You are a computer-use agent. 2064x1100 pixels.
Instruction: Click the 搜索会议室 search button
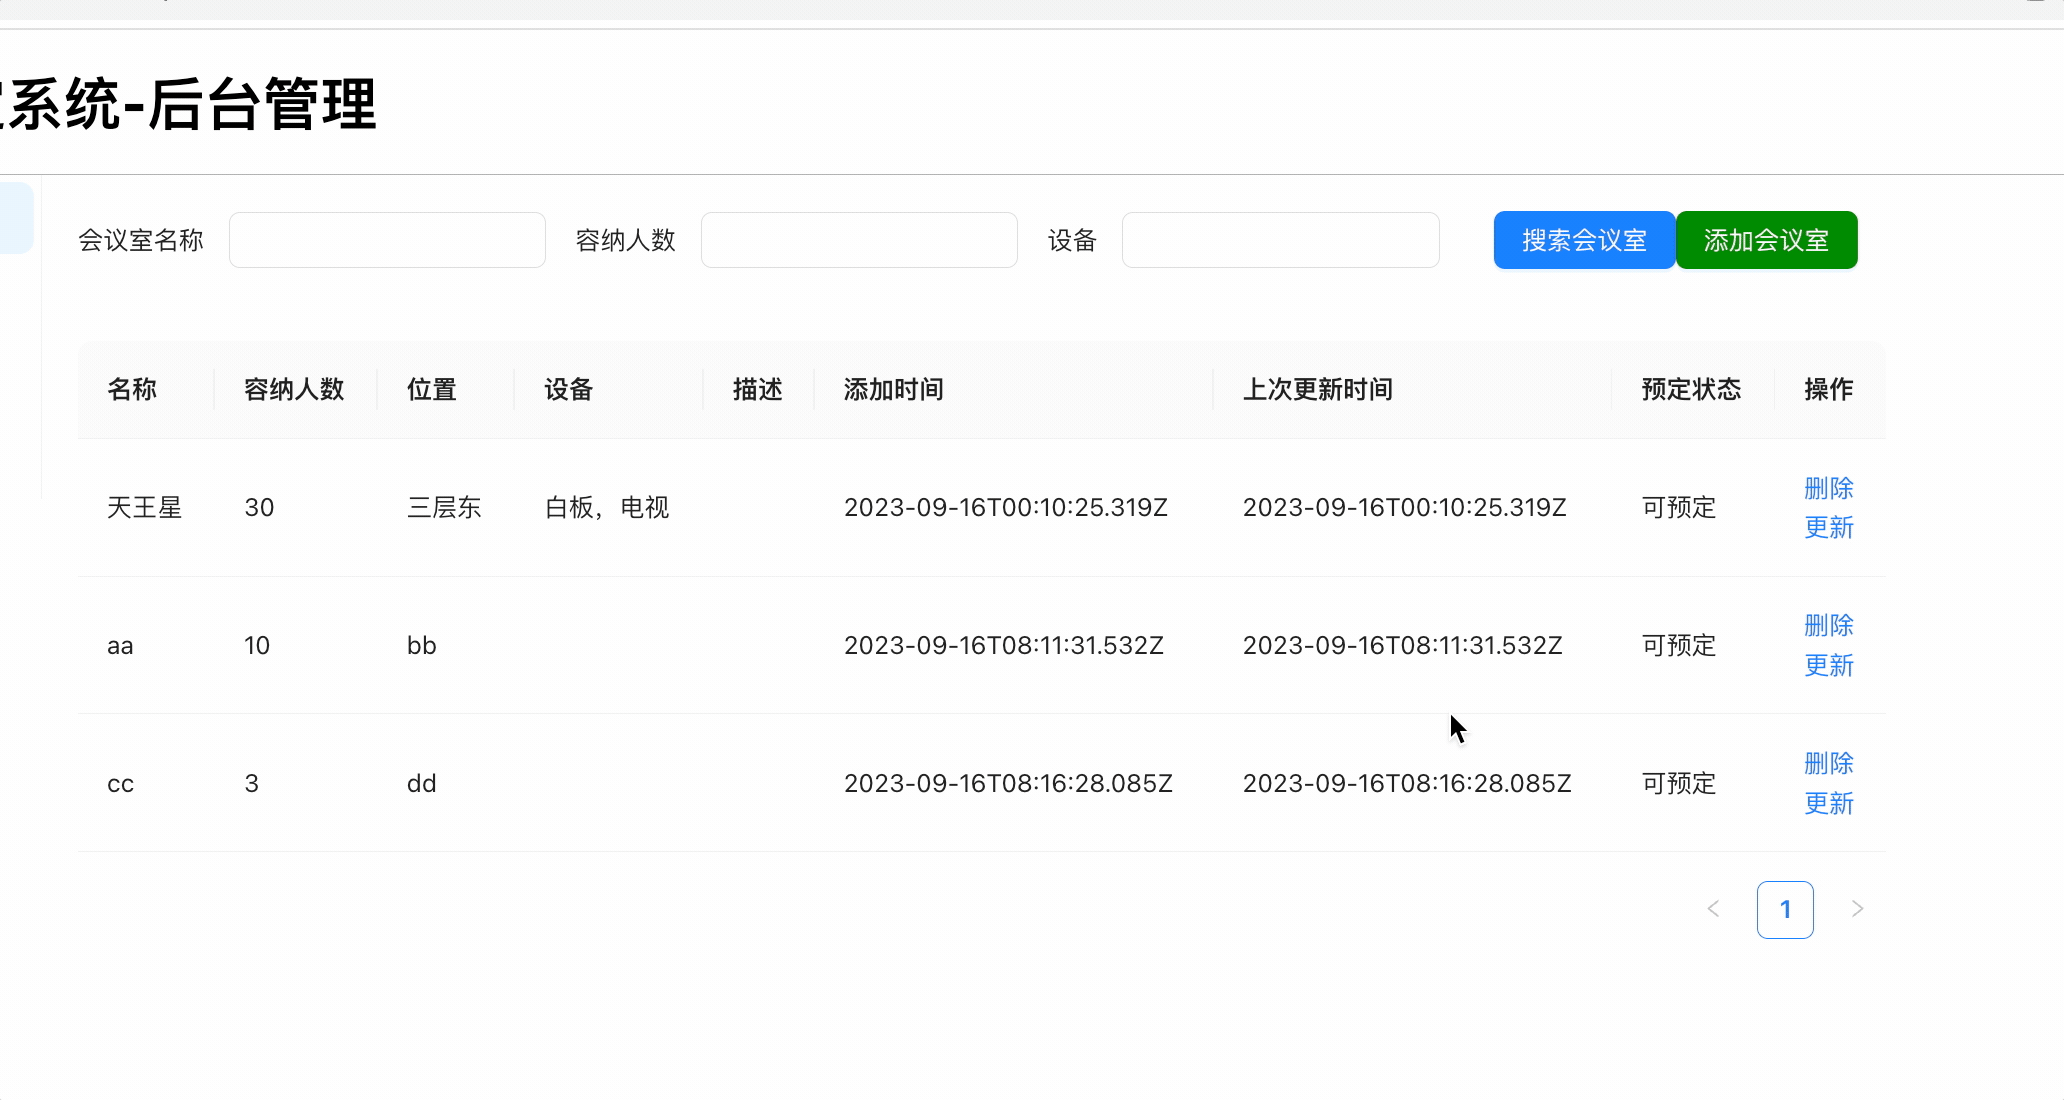coord(1584,240)
